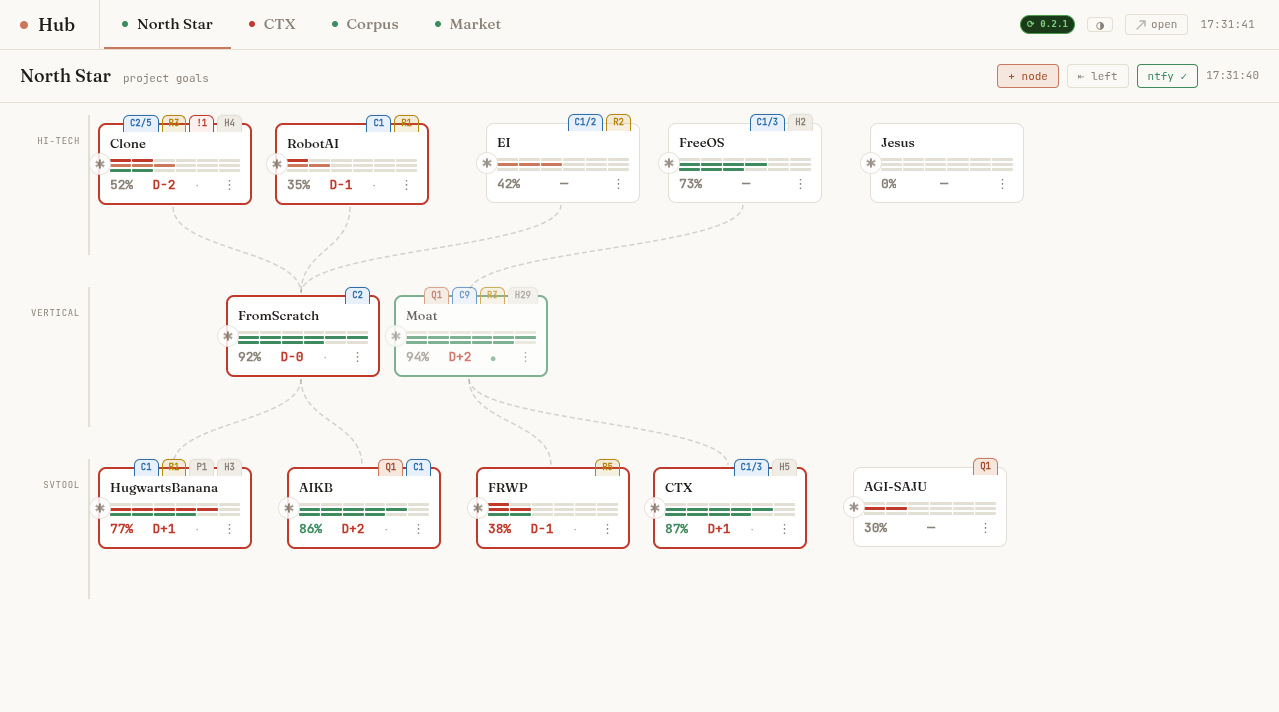Switch to the Corpus tab
1279x712 pixels.
pos(365,24)
